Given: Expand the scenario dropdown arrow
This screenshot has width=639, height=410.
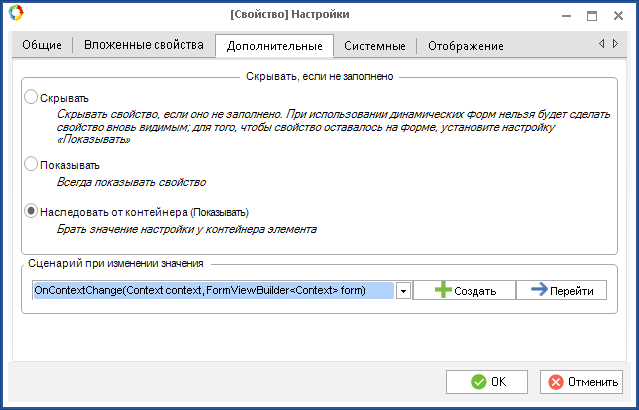Looking at the screenshot, I should 403,291.
